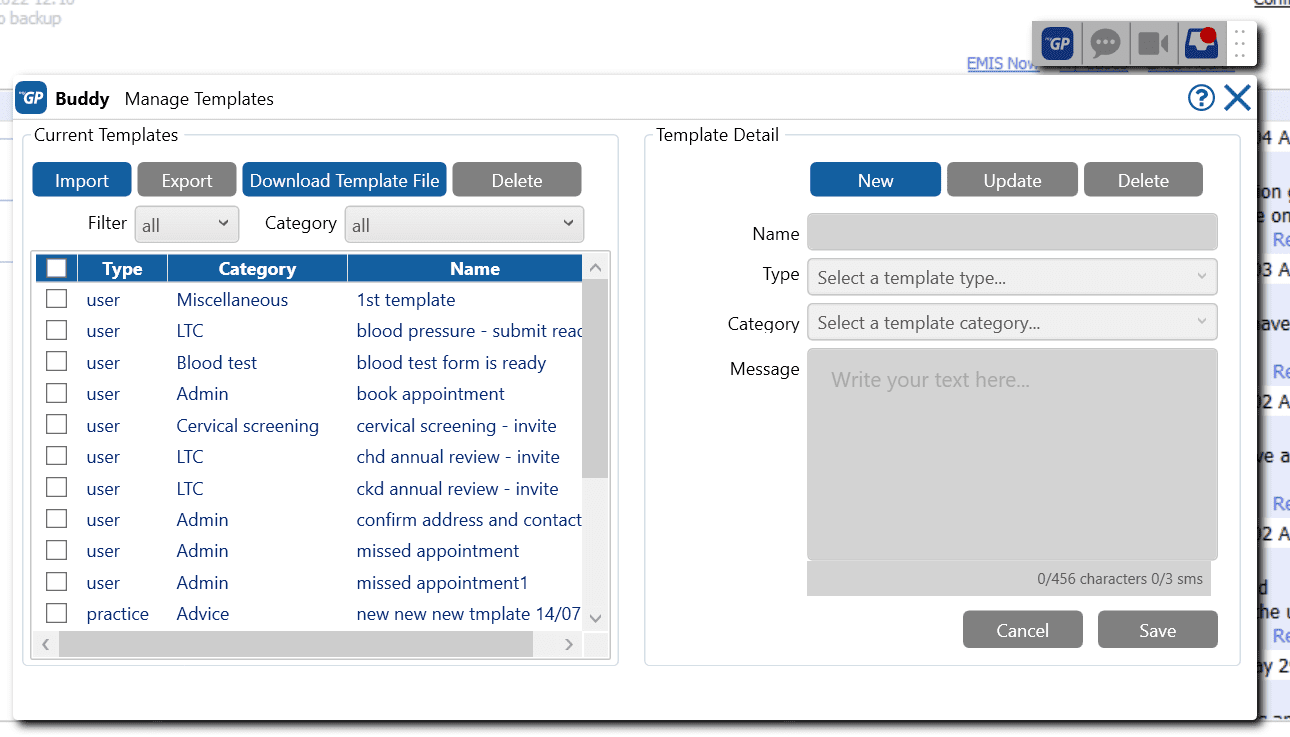Open the Category filter dropdown above table
Viewport: 1290px width, 737px height.
click(464, 224)
